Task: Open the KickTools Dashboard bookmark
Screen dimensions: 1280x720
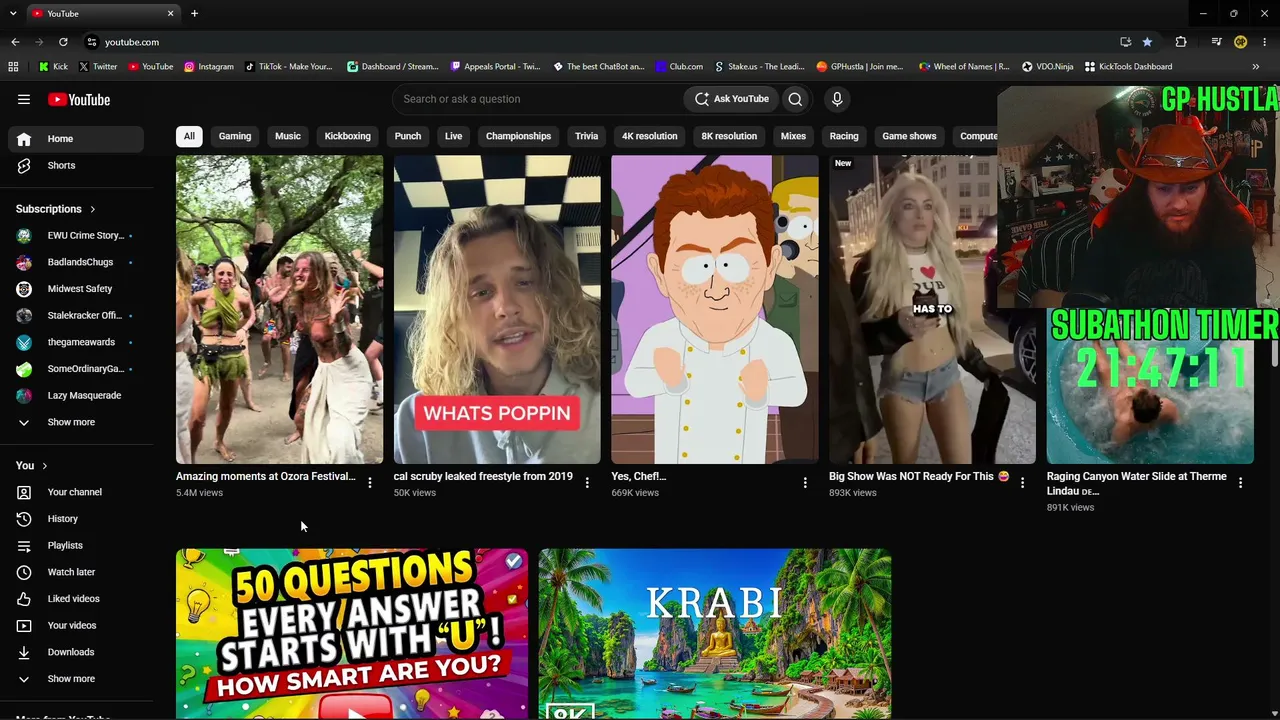Action: (x=1128, y=67)
